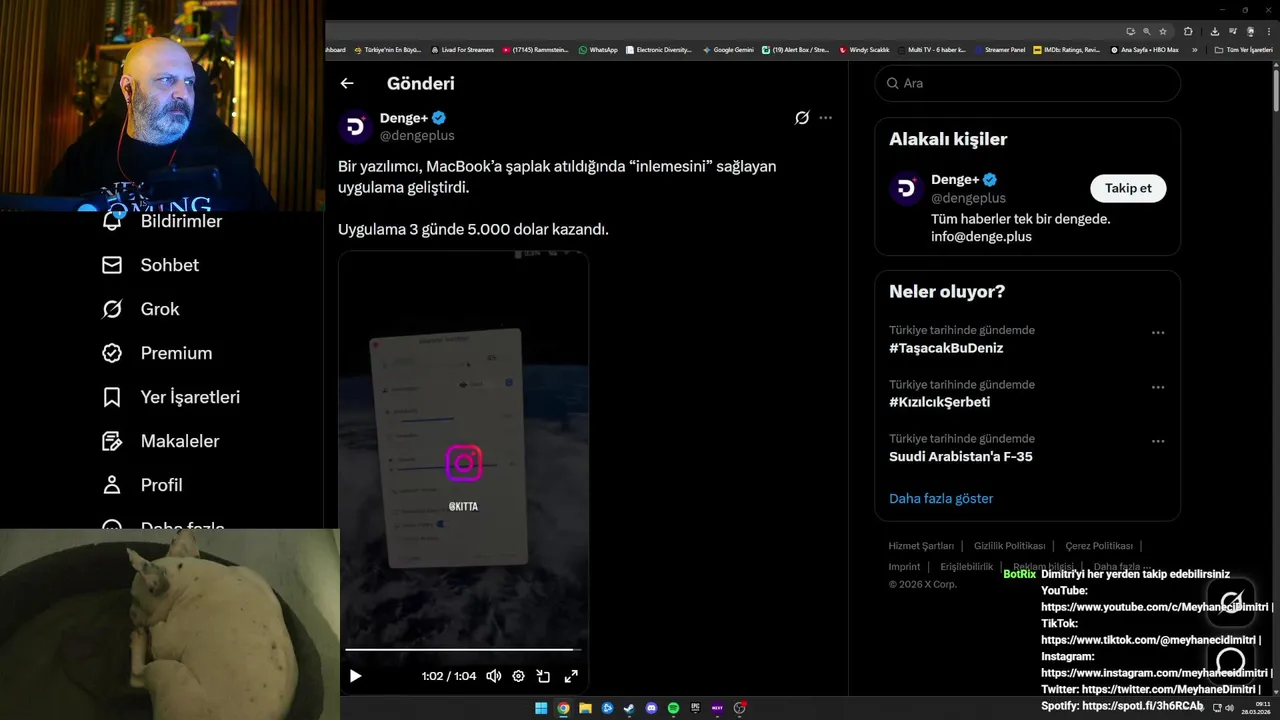Play the video in the post
1280x720 pixels.
pyautogui.click(x=355, y=676)
